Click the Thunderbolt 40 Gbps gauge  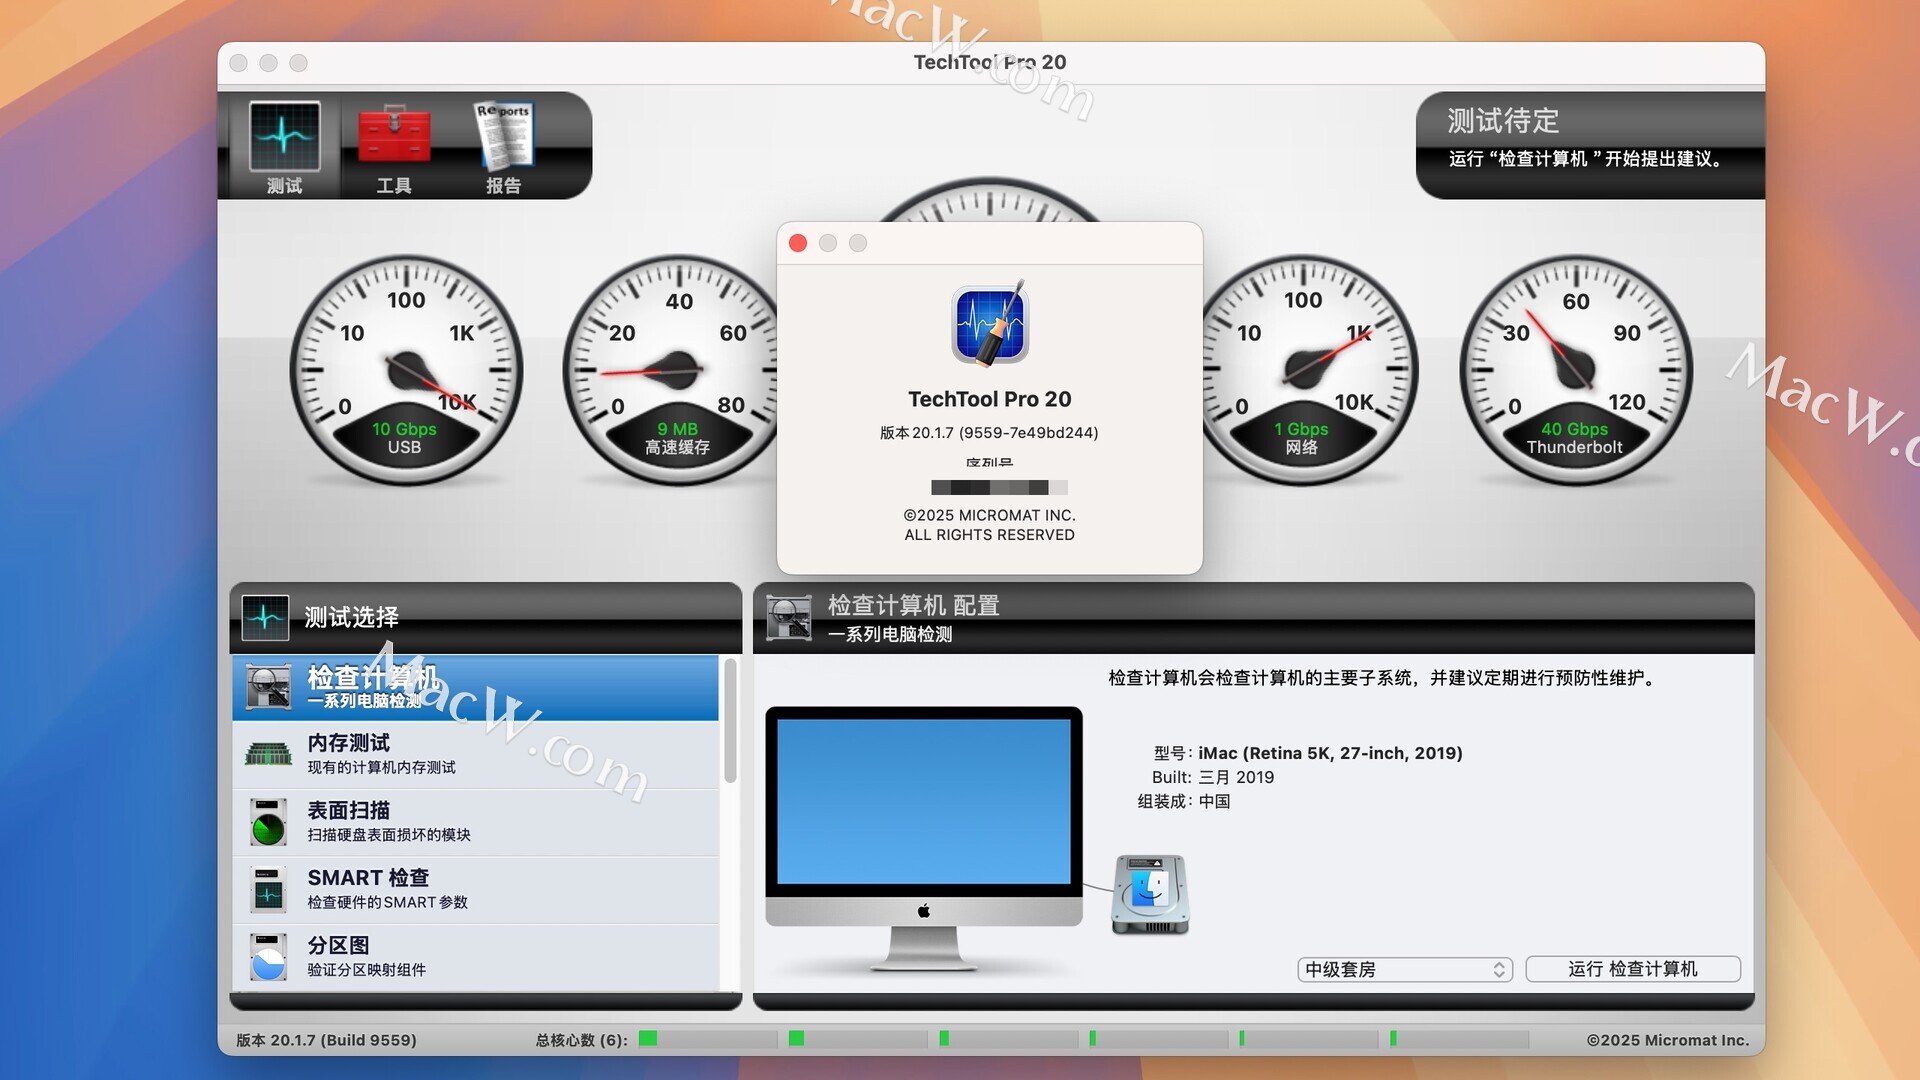(1575, 370)
